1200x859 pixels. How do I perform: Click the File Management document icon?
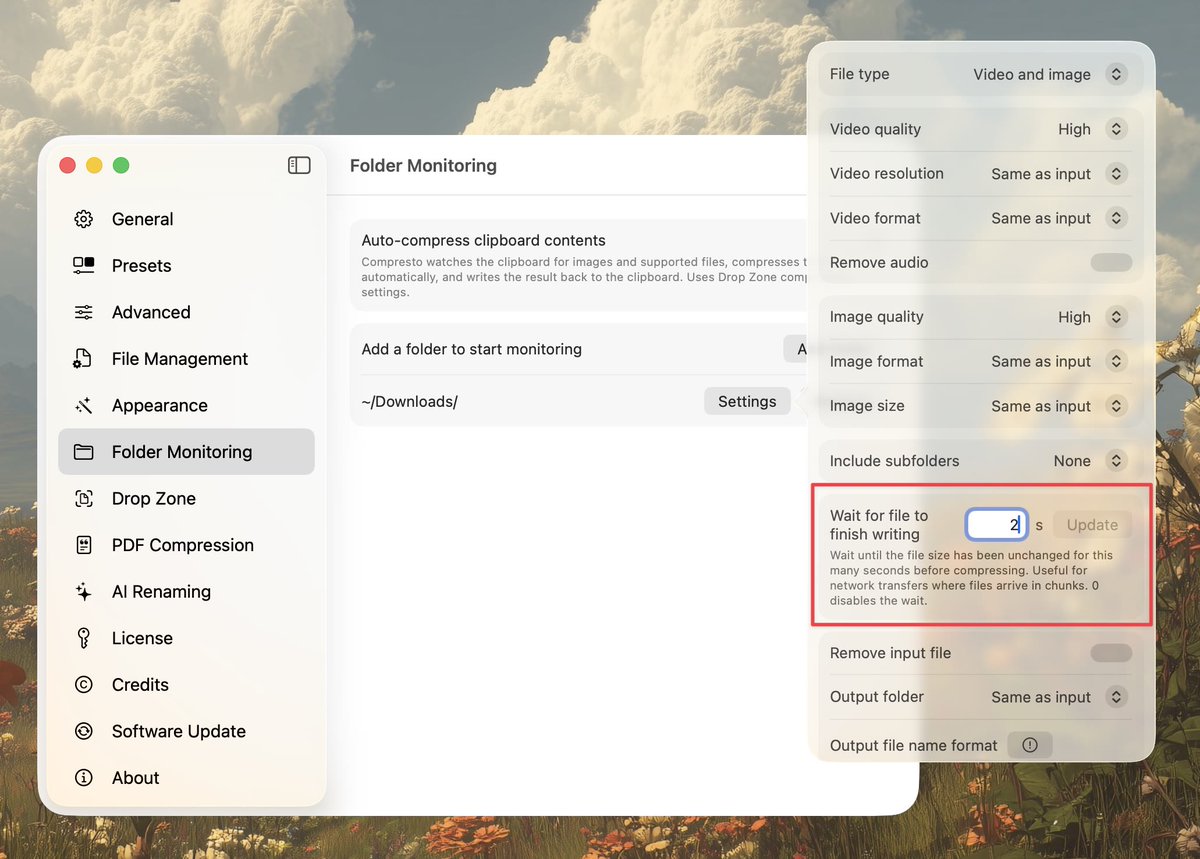(x=84, y=359)
